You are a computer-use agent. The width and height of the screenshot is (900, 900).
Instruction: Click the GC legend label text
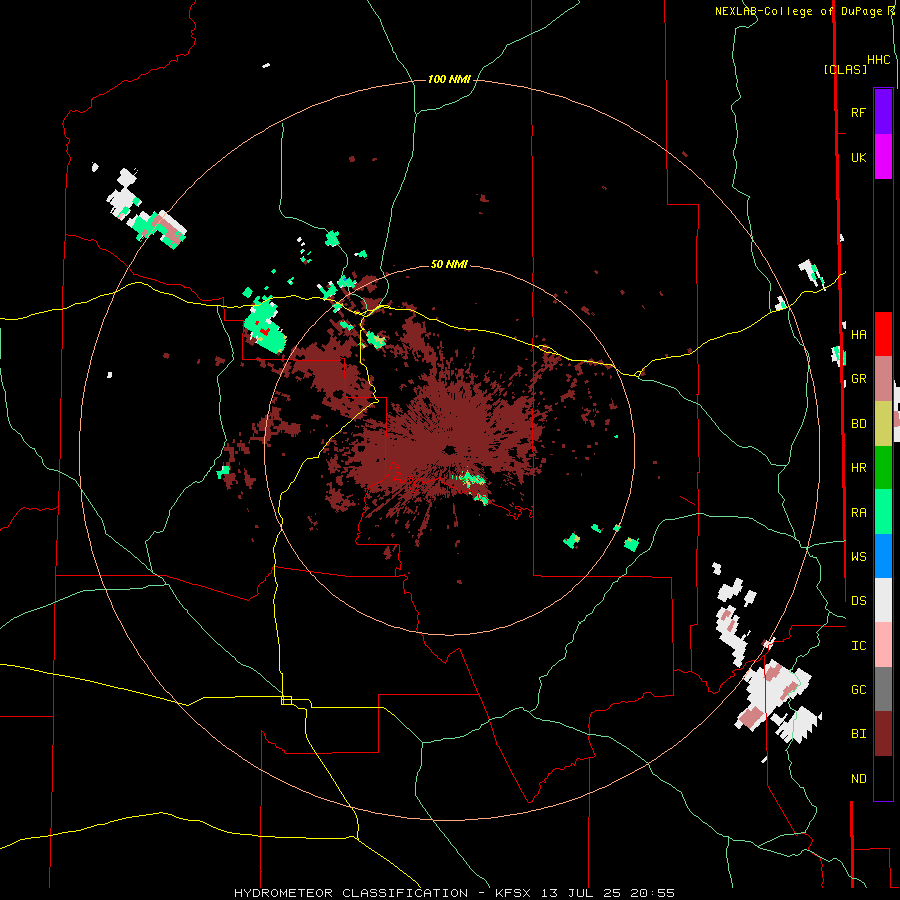858,689
